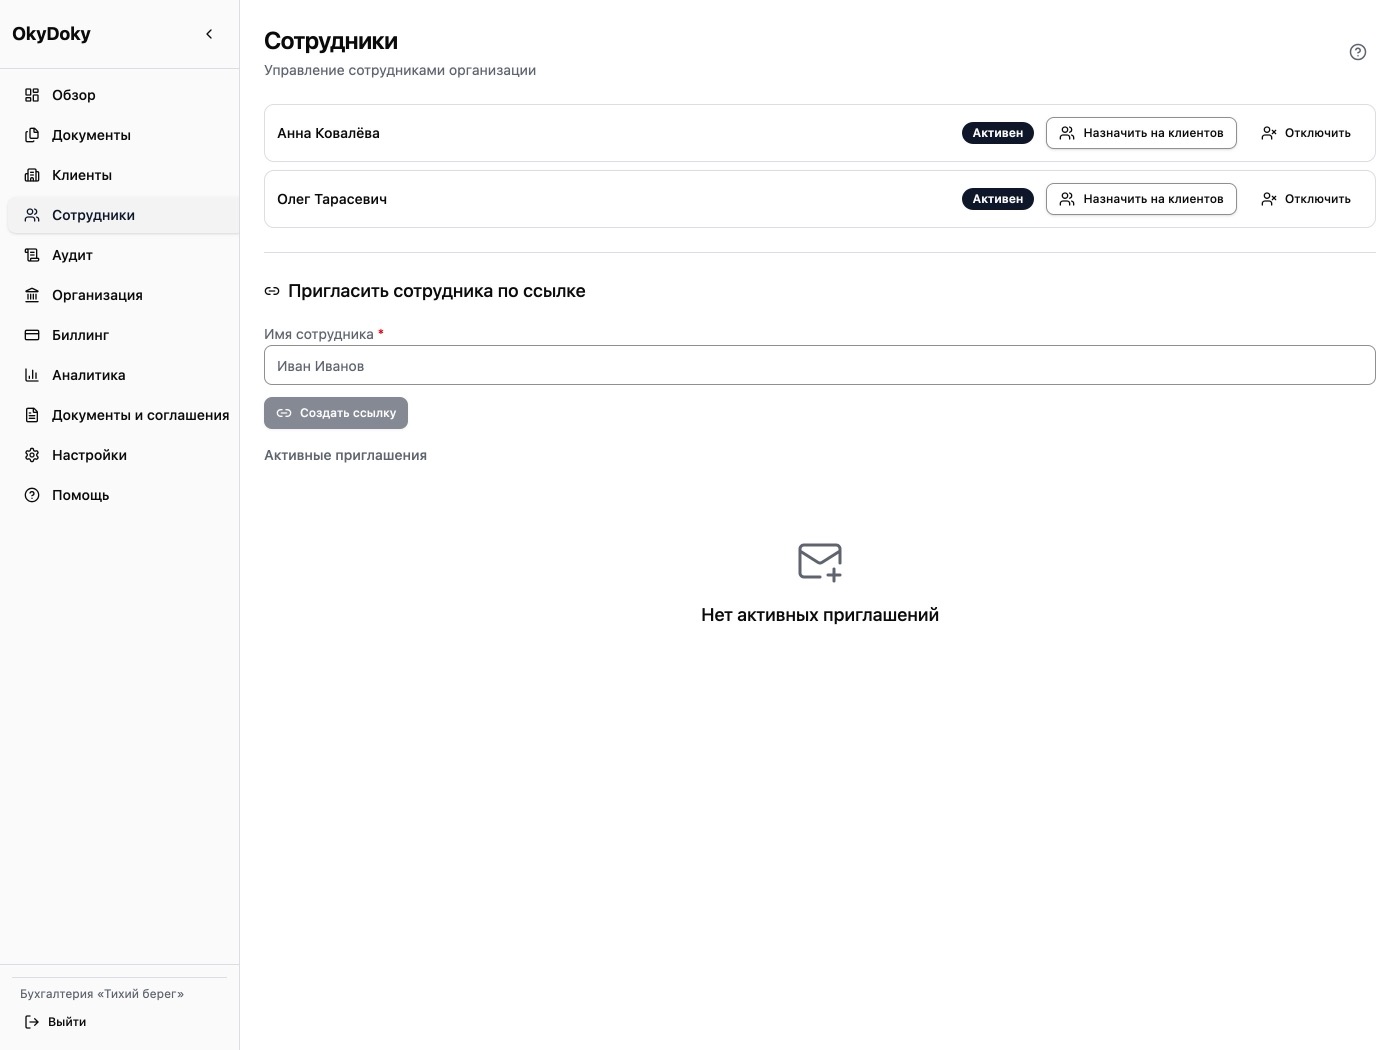This screenshot has height=1050, width=1400.
Task: Select Помощь in the sidebar
Action: click(123, 495)
